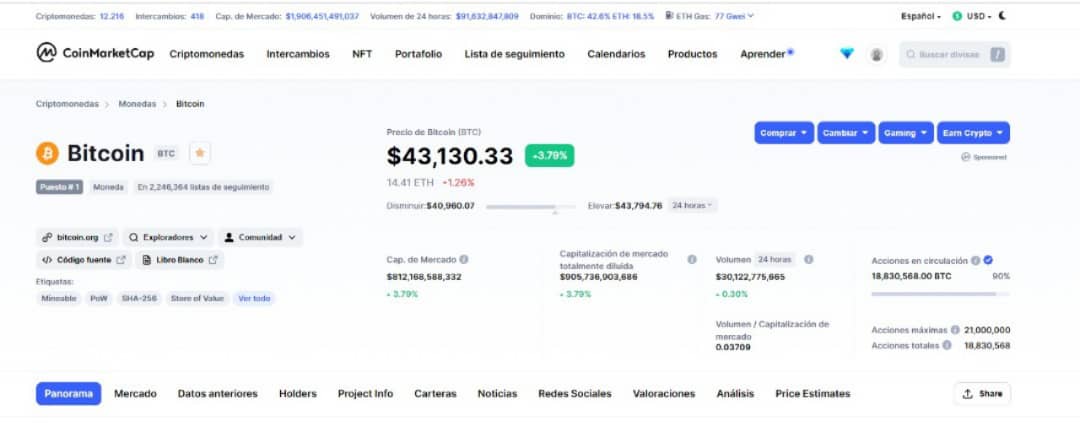Viewport: 1080px width, 432px height.
Task: Click the search currencies field
Action: click(x=954, y=54)
